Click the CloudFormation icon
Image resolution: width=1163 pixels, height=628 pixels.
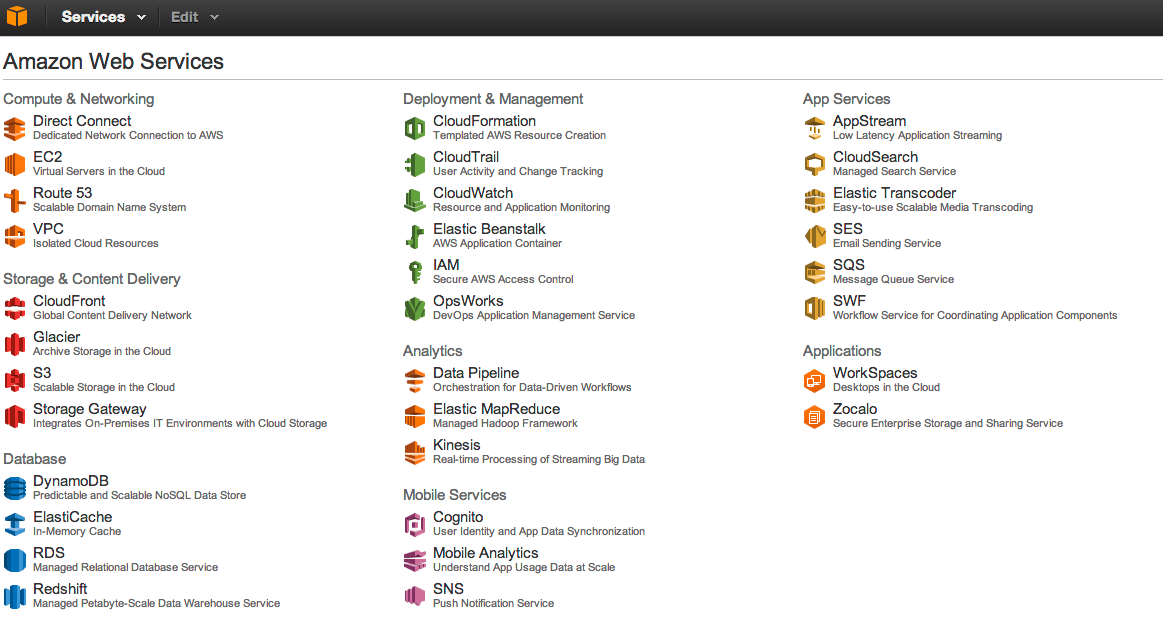pos(415,128)
